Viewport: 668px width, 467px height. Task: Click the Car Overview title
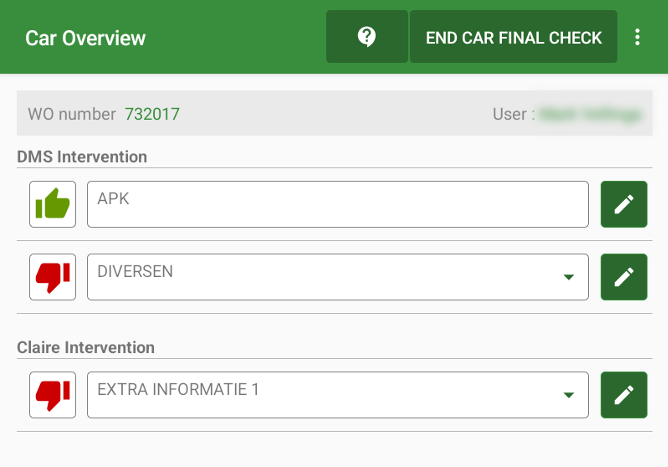[86, 38]
